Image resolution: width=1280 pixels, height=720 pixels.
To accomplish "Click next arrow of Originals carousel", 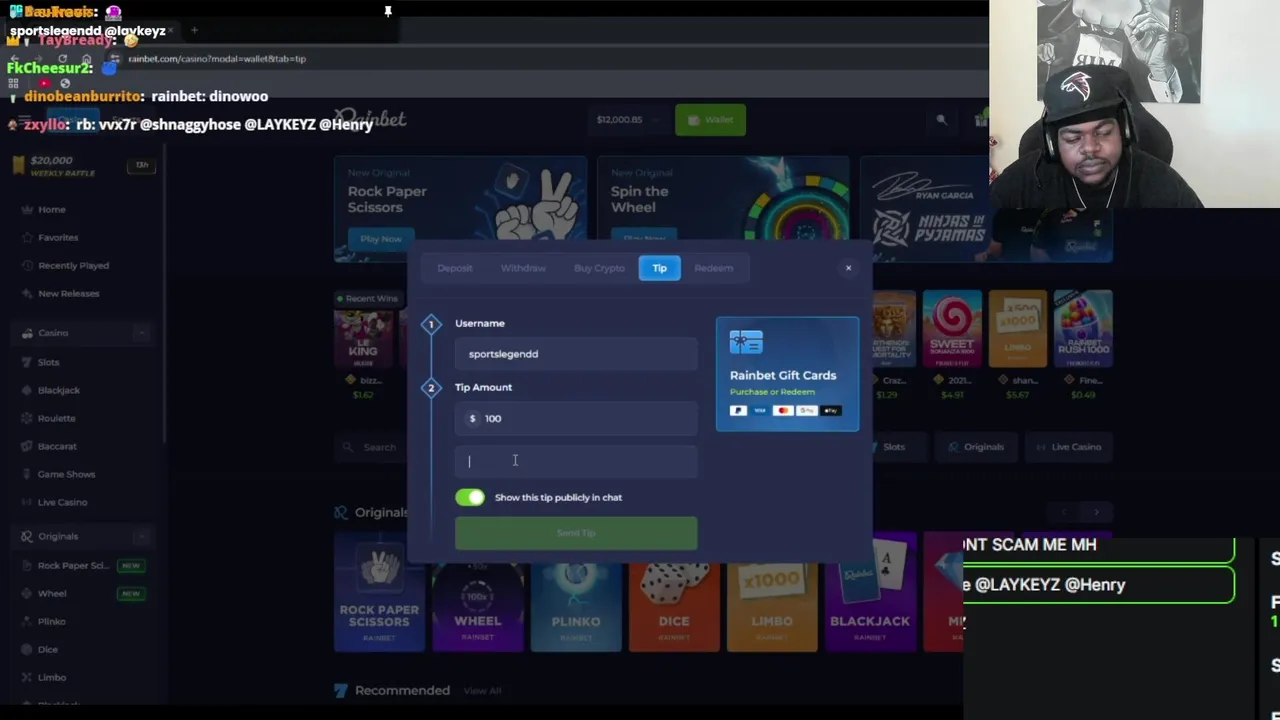I will click(1096, 512).
